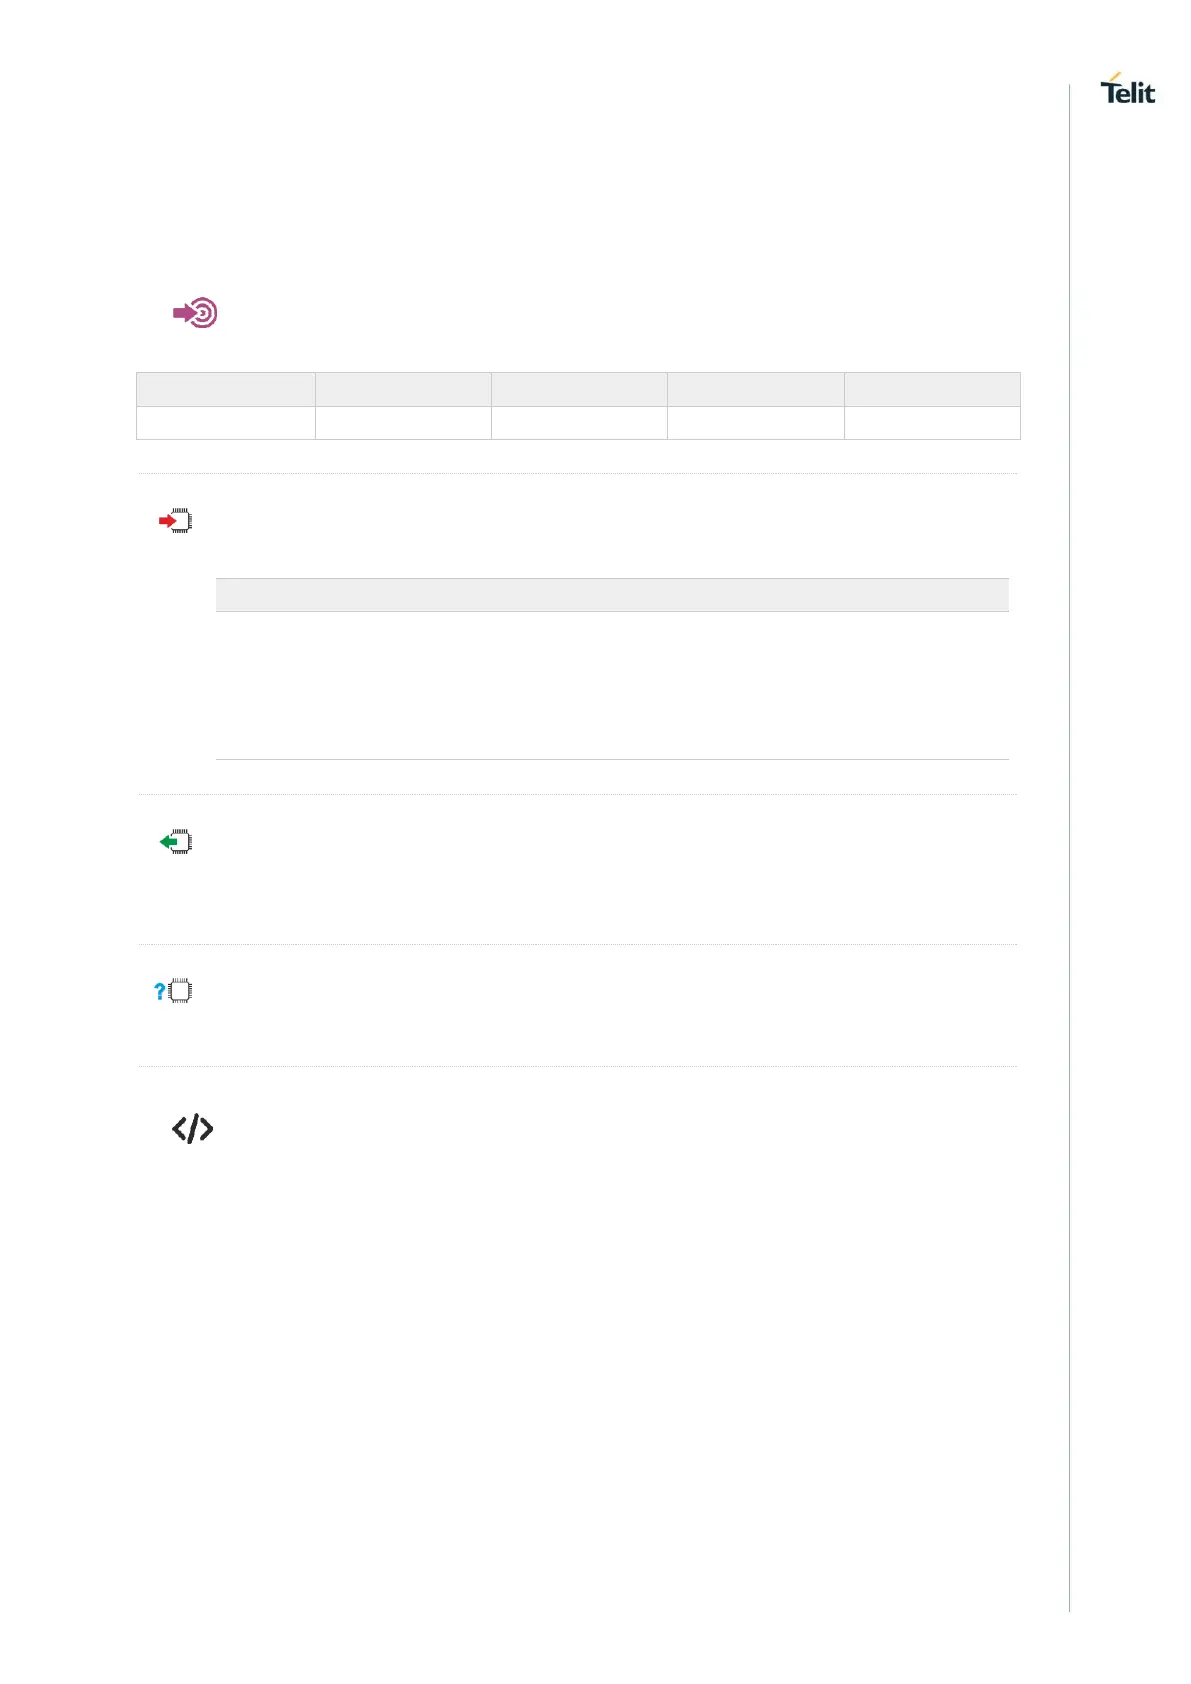
Task: Click the fourth white cell of five-column table
Action: click(x=755, y=423)
